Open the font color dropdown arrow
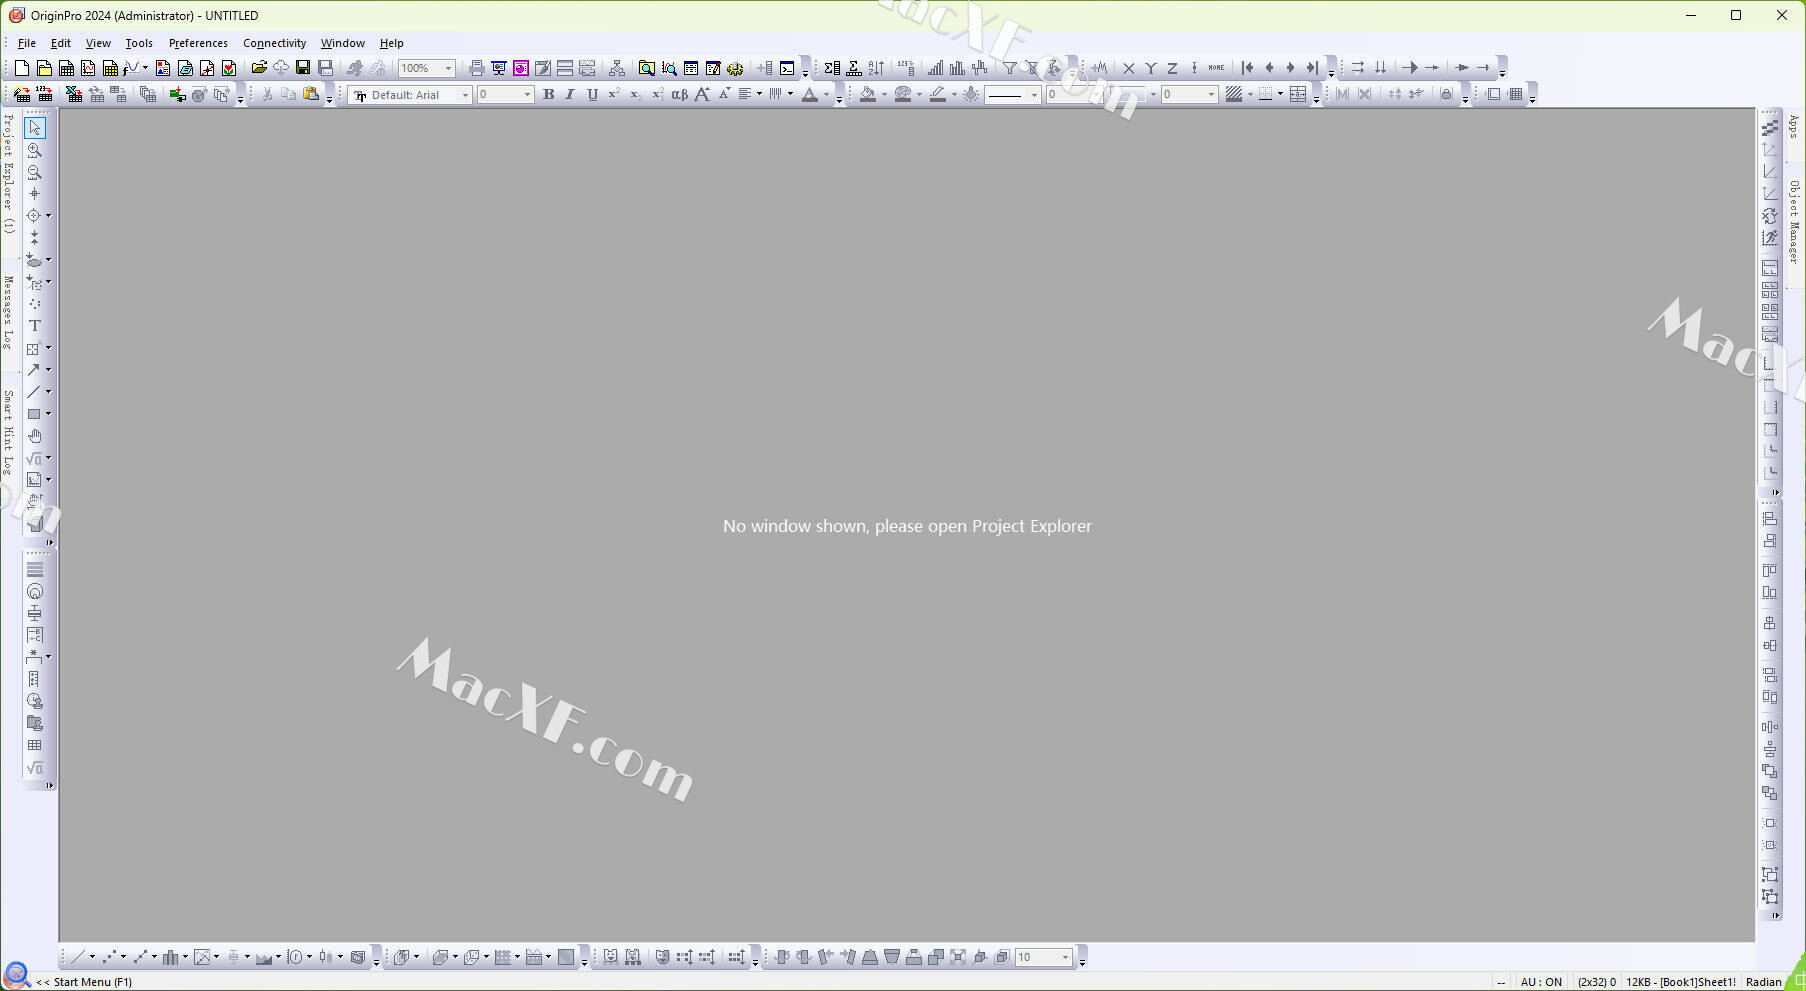The image size is (1806, 991). (826, 94)
